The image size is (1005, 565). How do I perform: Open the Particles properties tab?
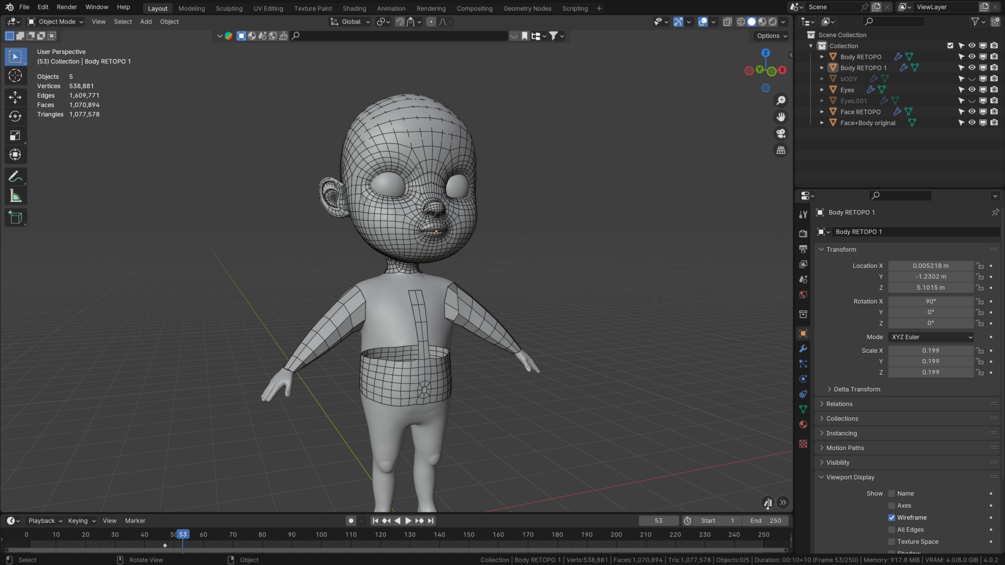pyautogui.click(x=803, y=363)
